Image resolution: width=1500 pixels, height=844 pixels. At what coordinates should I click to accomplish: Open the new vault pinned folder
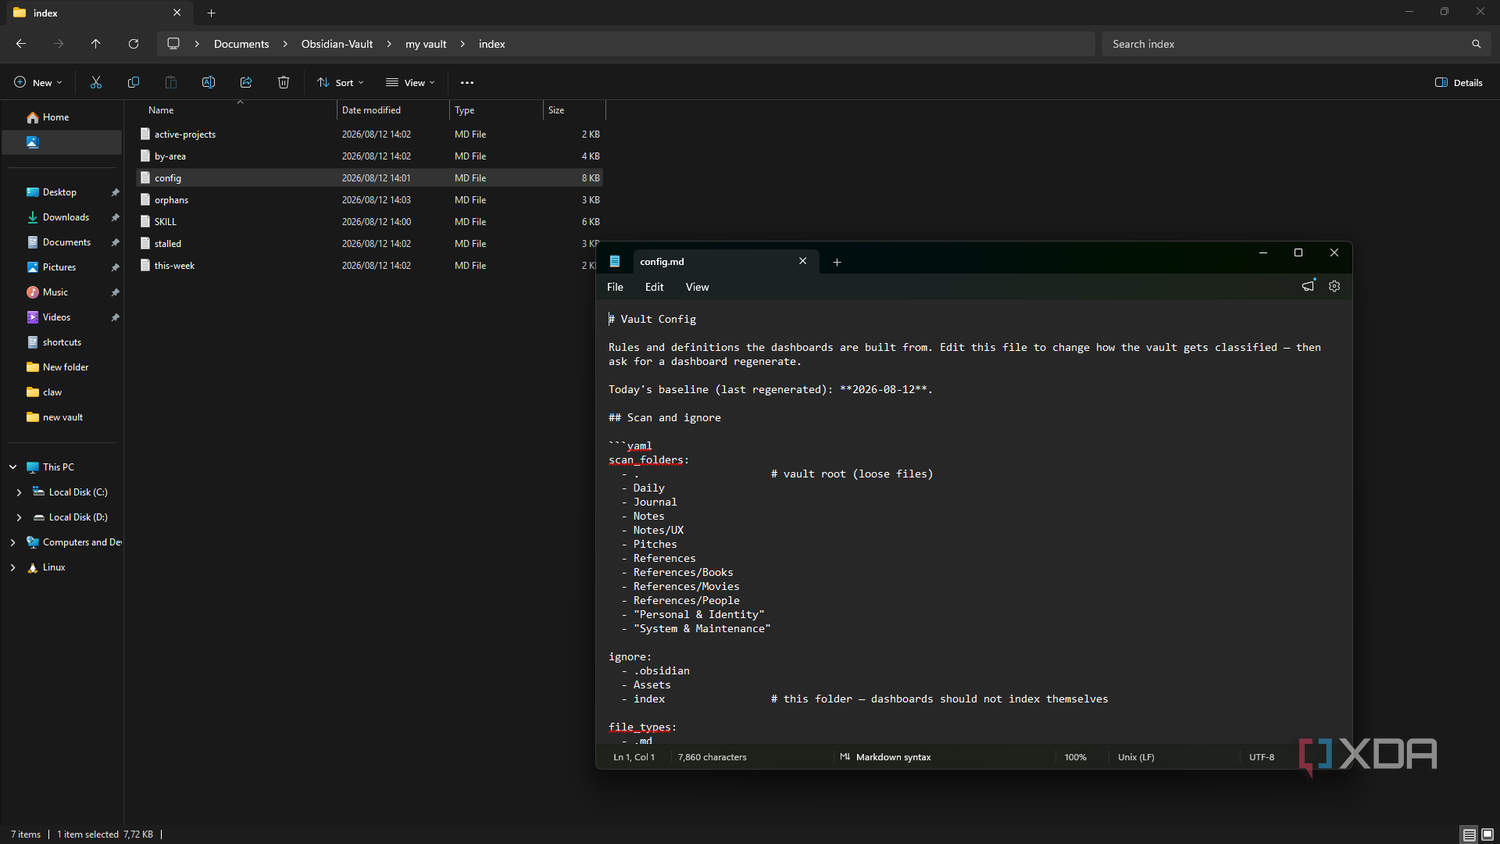62,417
